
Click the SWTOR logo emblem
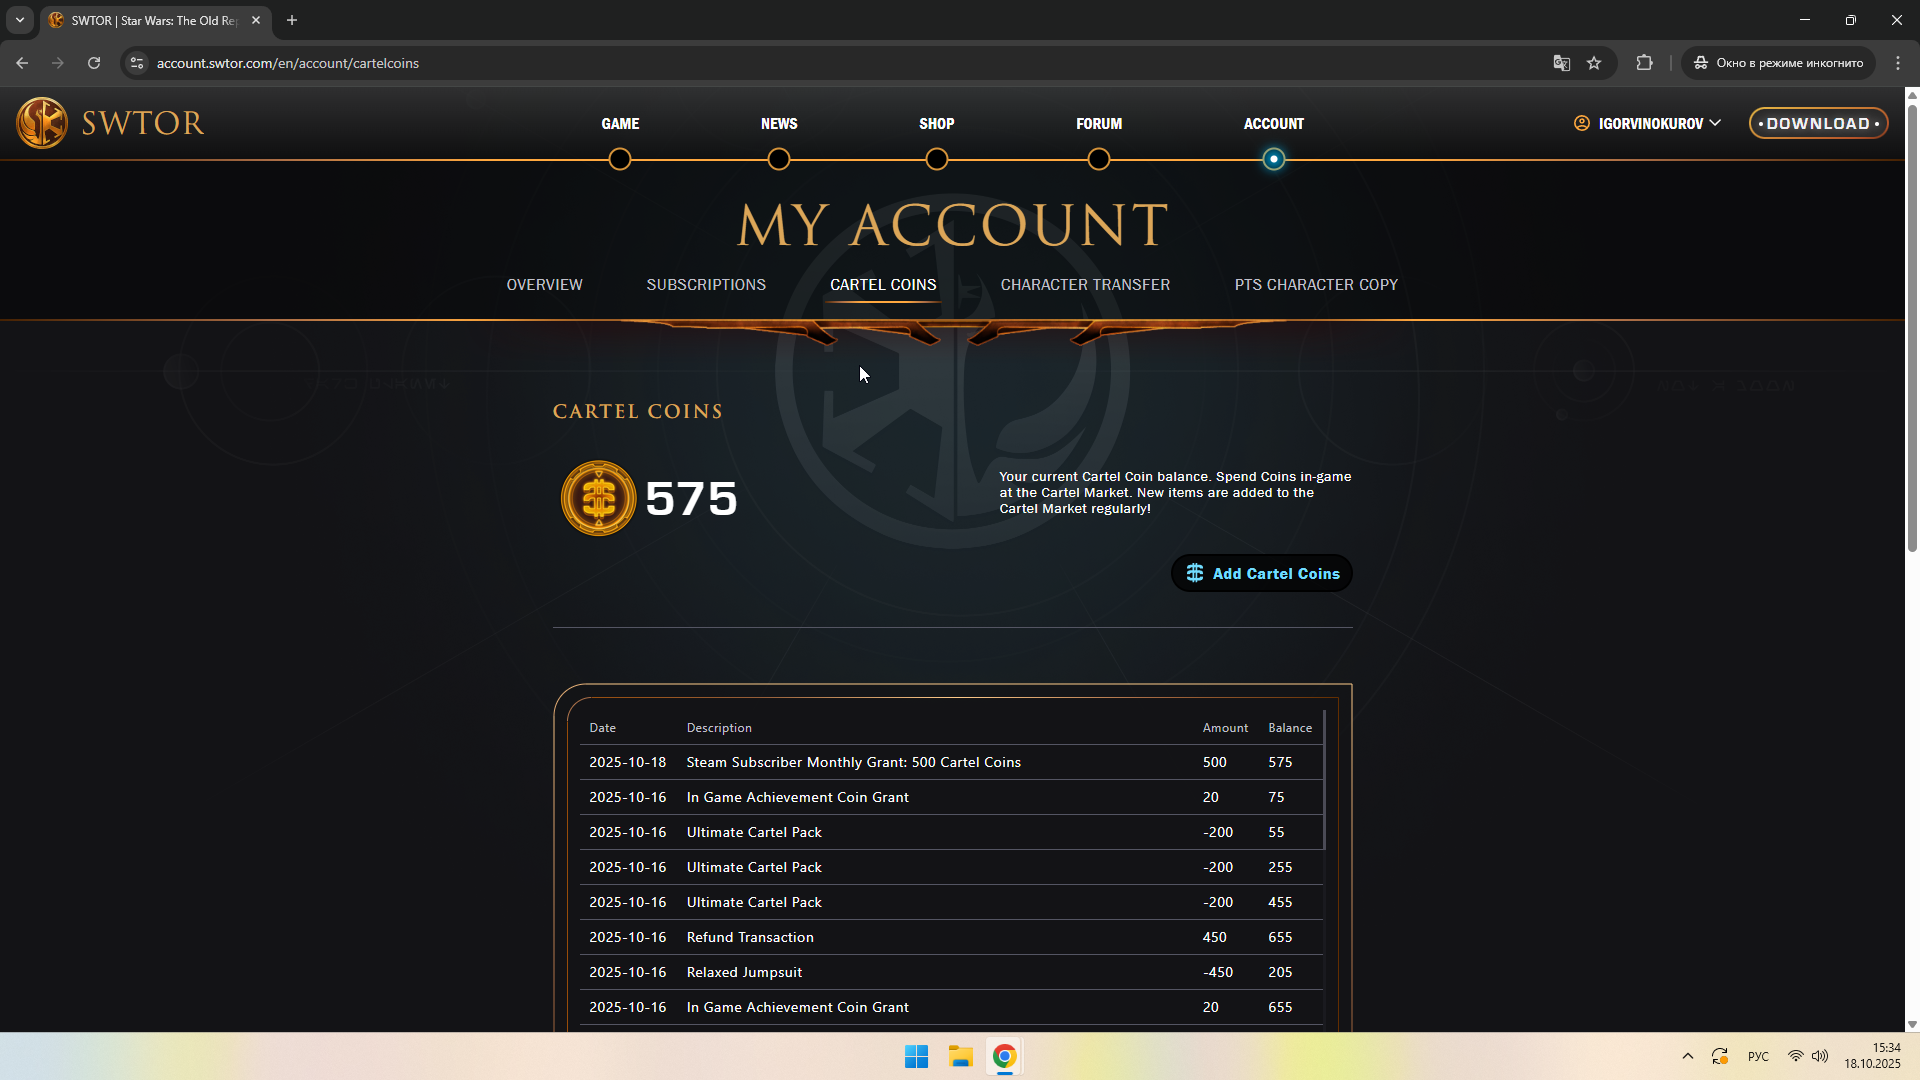(x=42, y=123)
